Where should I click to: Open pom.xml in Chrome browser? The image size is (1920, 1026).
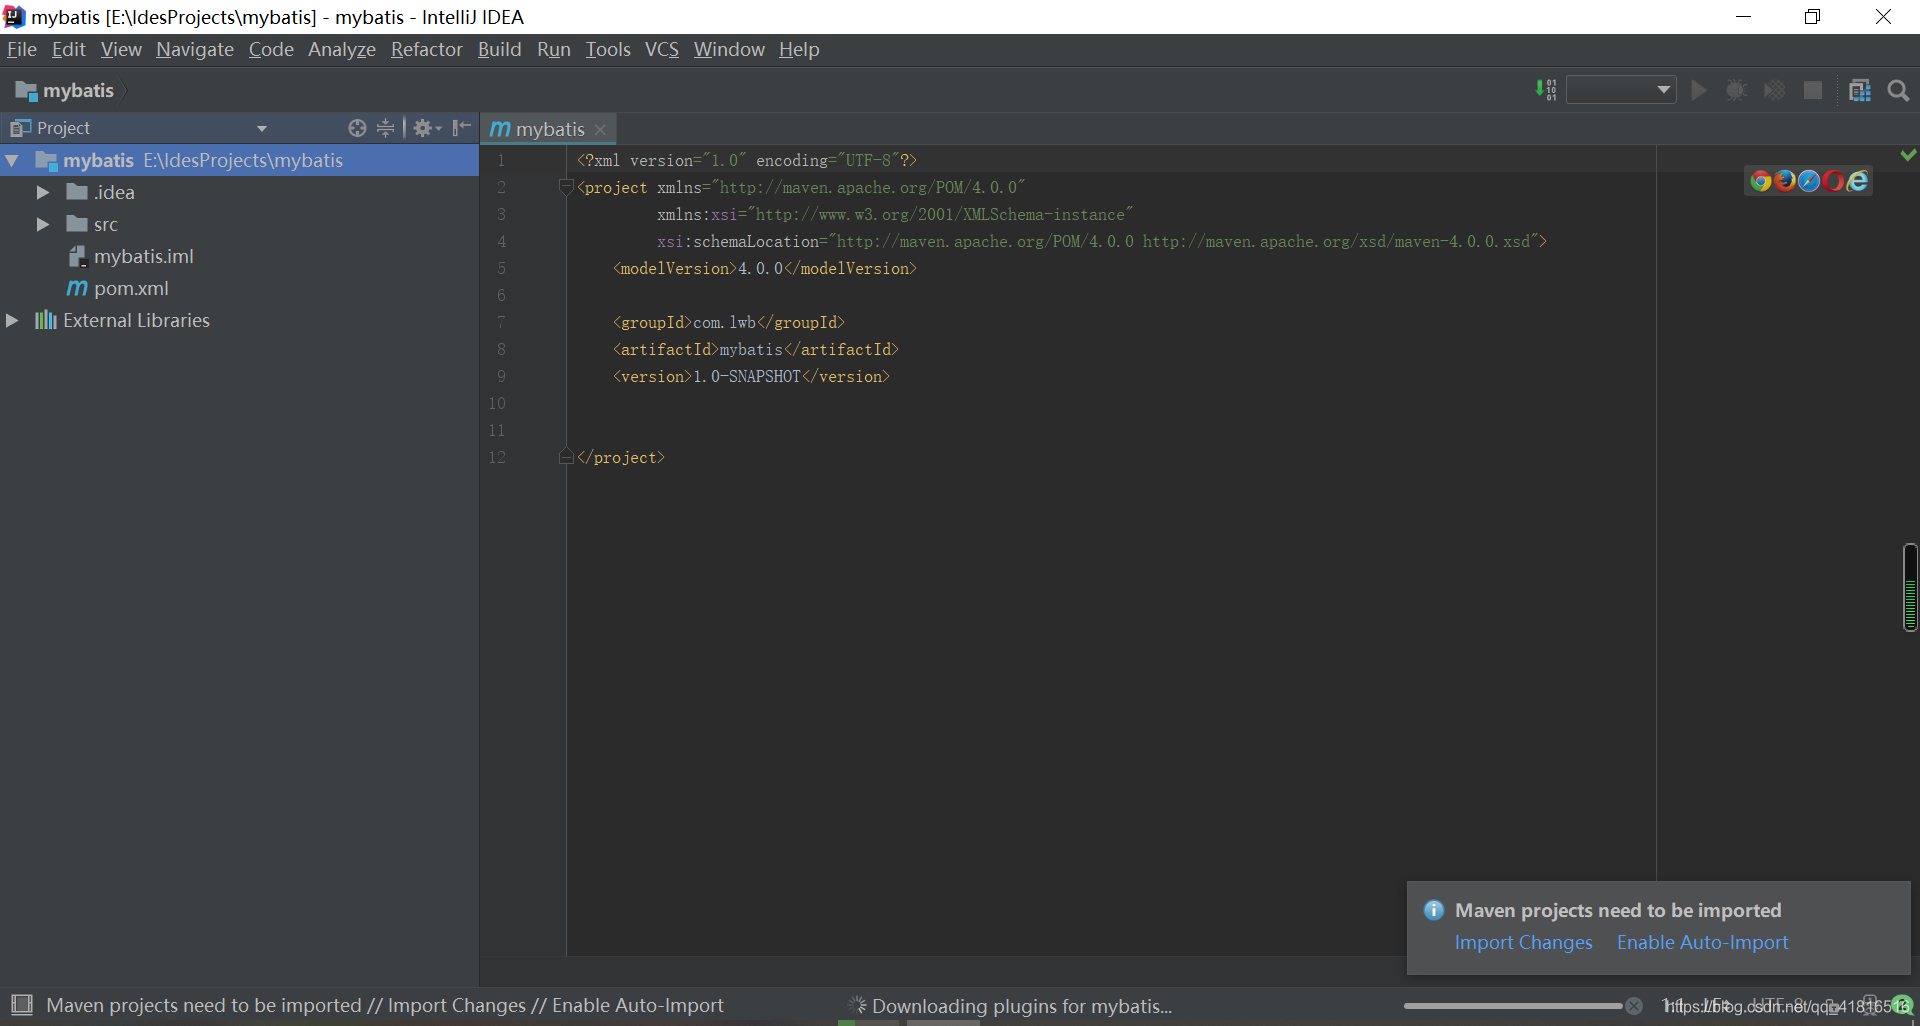click(x=1761, y=180)
